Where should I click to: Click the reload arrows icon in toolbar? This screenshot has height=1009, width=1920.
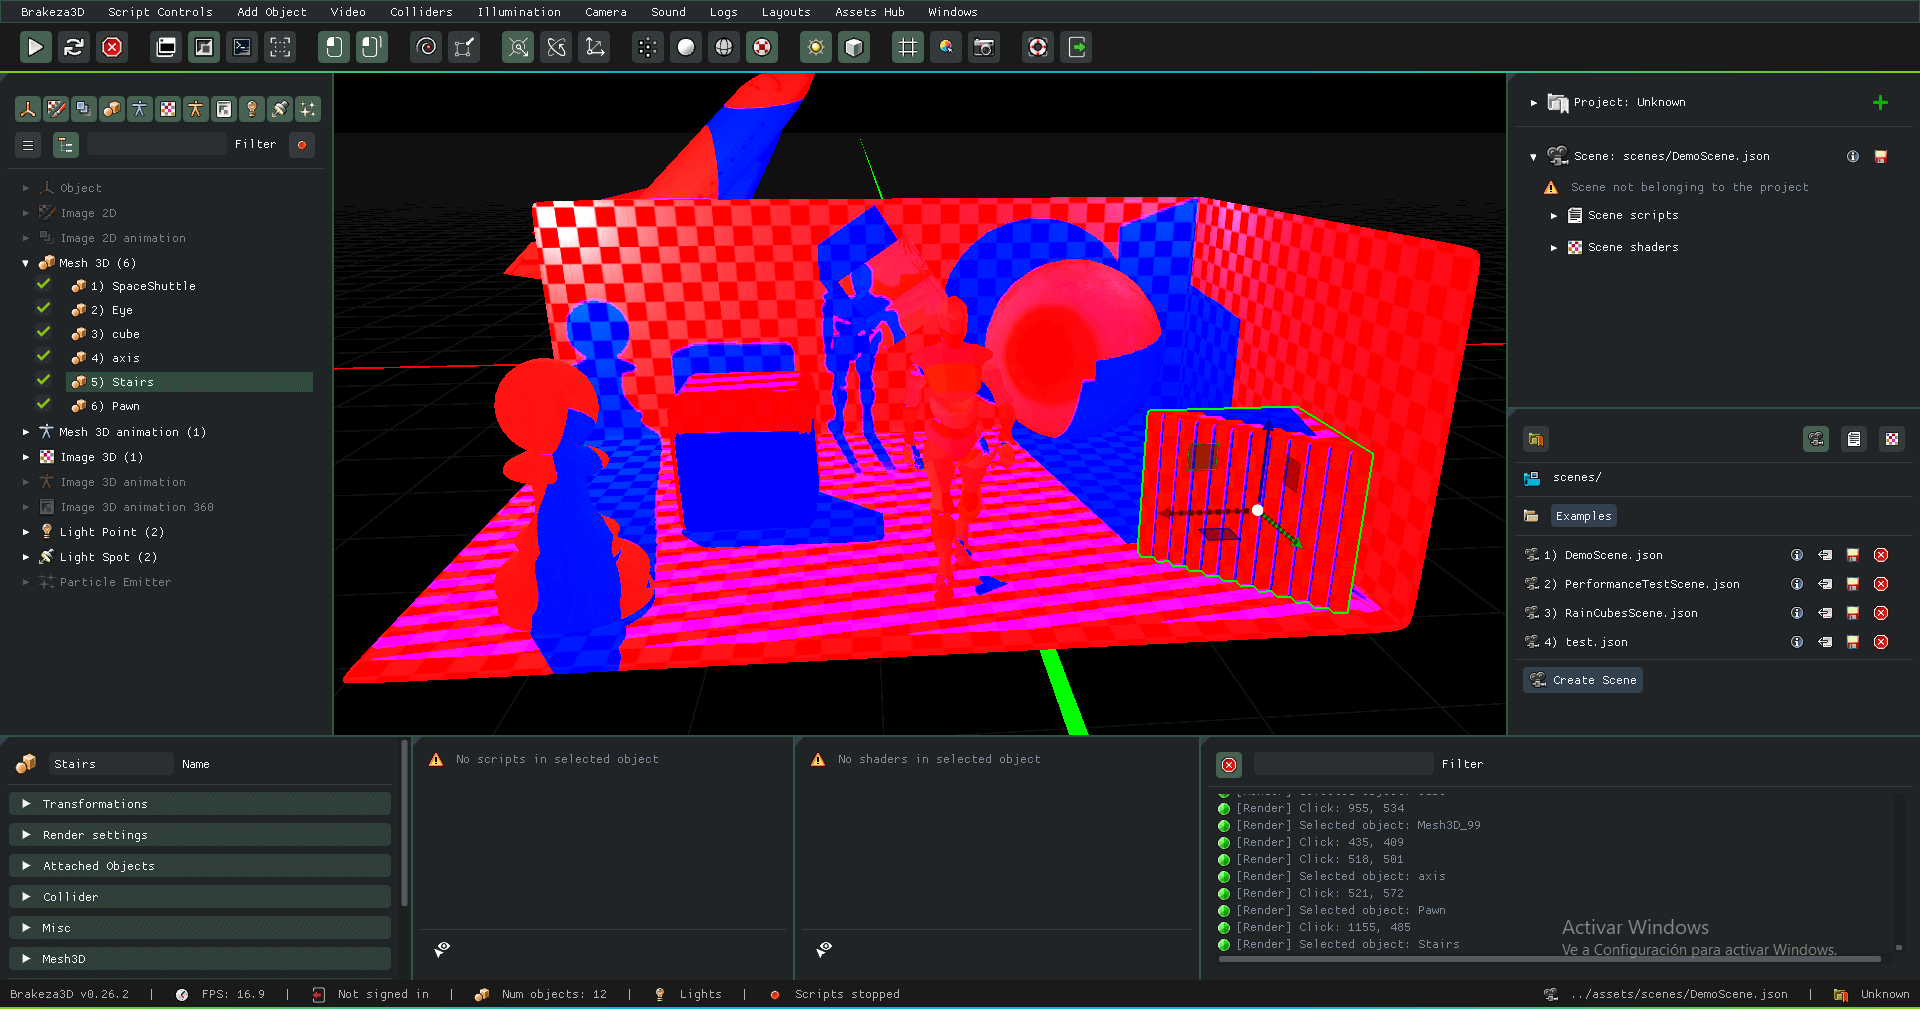[74, 47]
